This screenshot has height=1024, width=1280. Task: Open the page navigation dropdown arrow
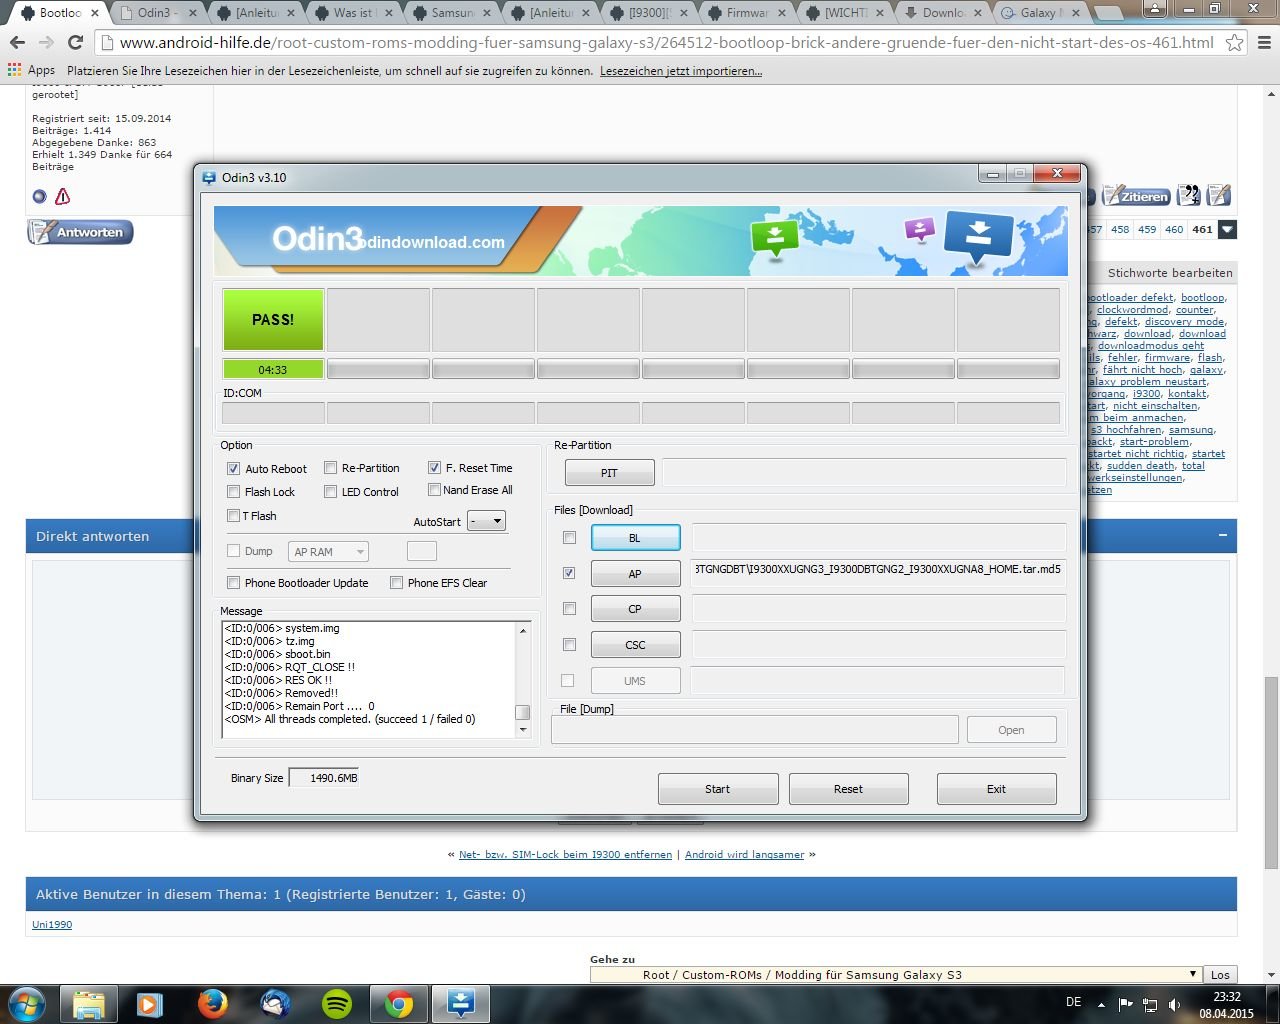point(1227,229)
